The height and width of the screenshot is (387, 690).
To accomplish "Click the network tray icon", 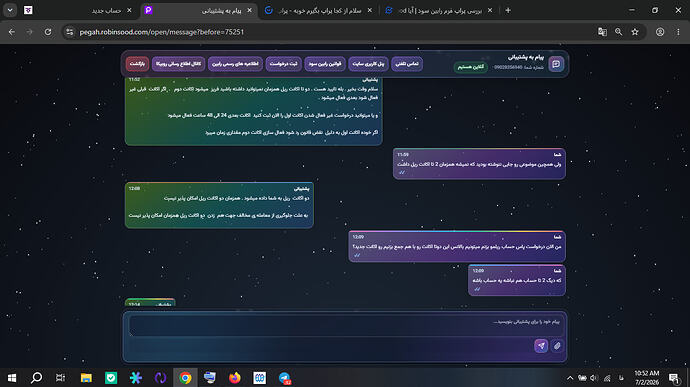I will point(607,378).
